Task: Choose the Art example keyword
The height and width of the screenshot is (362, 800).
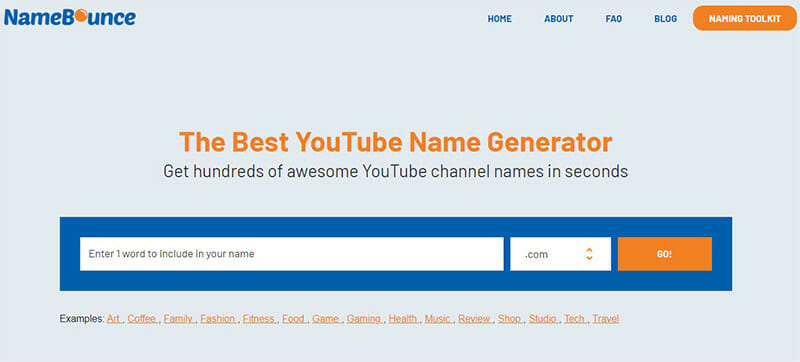Action: [x=114, y=319]
